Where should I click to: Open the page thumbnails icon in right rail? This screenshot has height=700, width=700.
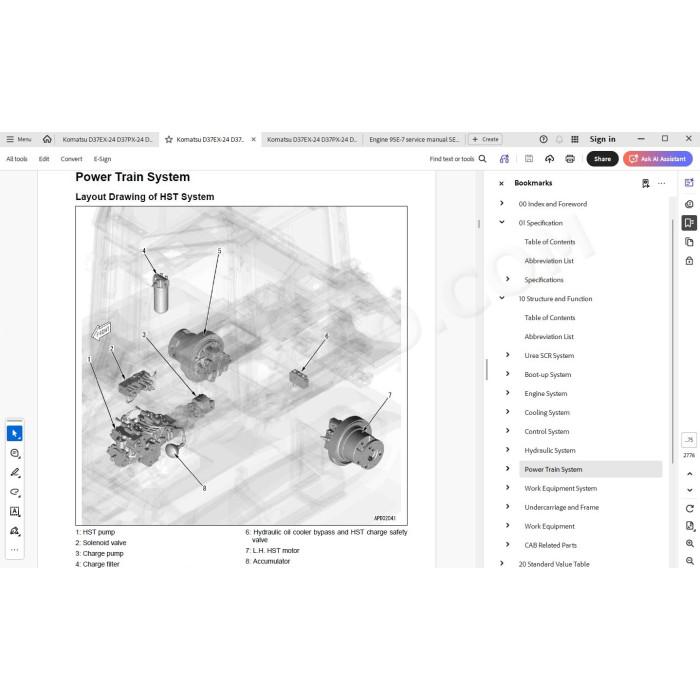tap(689, 242)
